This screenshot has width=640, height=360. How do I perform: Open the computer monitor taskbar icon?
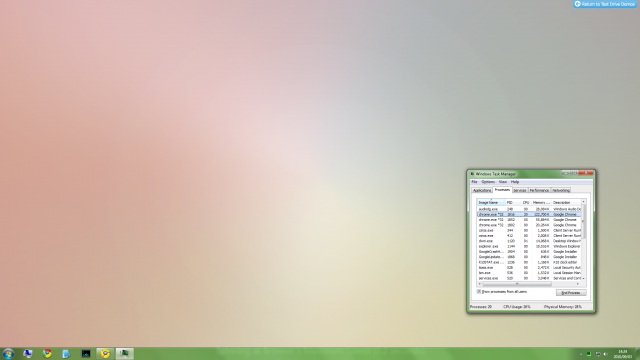point(27,353)
